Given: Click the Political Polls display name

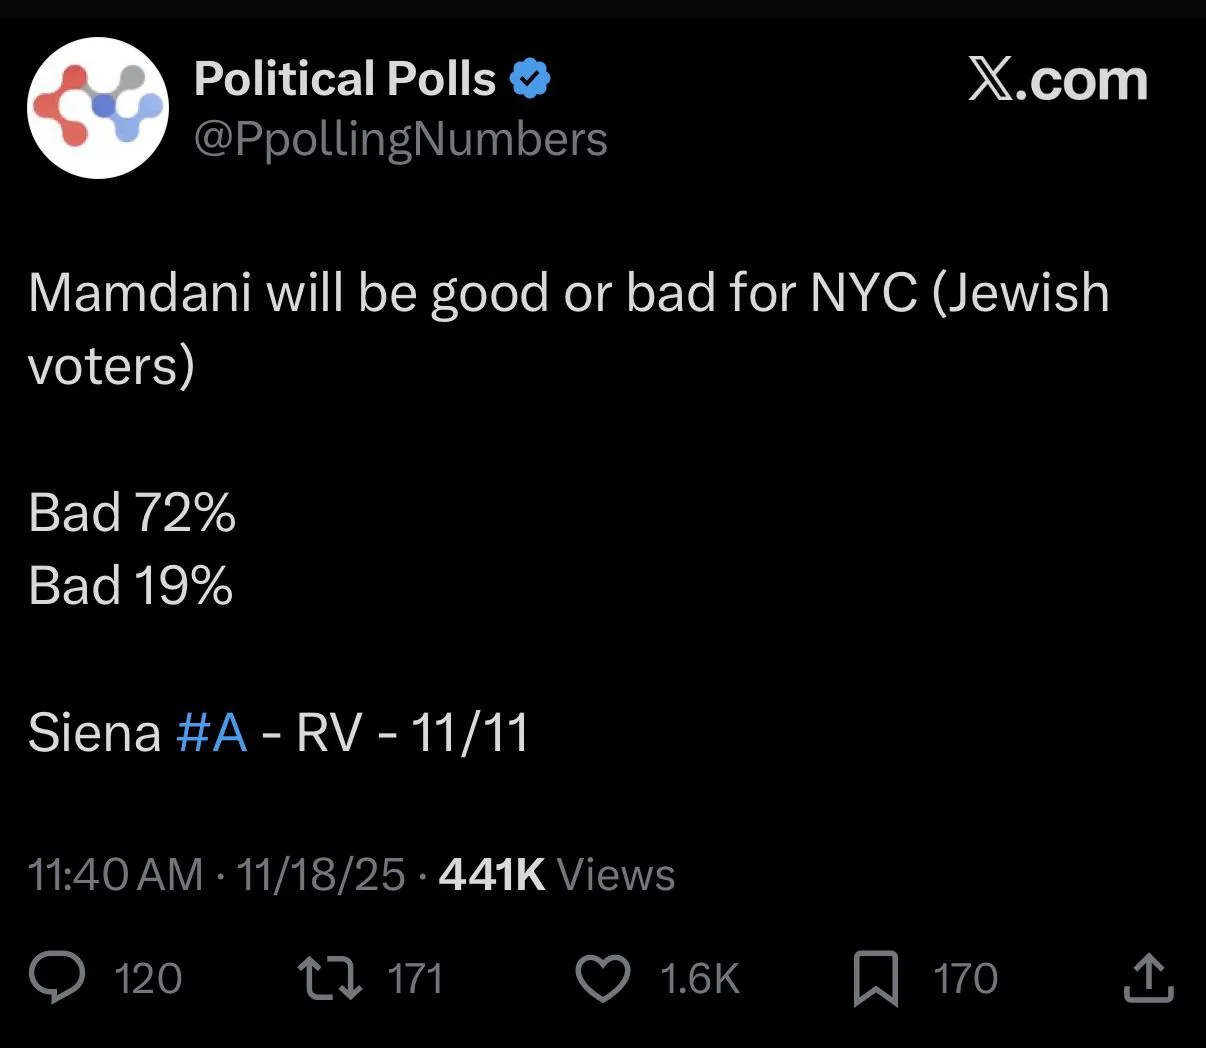Looking at the screenshot, I should click(345, 79).
